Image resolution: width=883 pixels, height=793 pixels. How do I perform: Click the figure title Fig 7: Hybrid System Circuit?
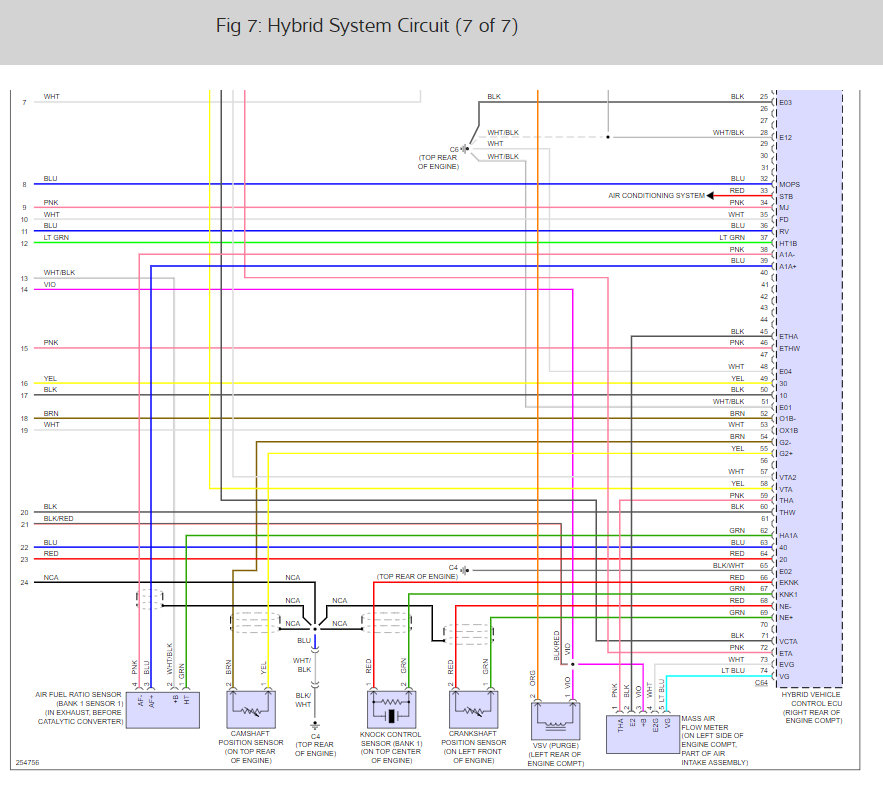(x=367, y=26)
